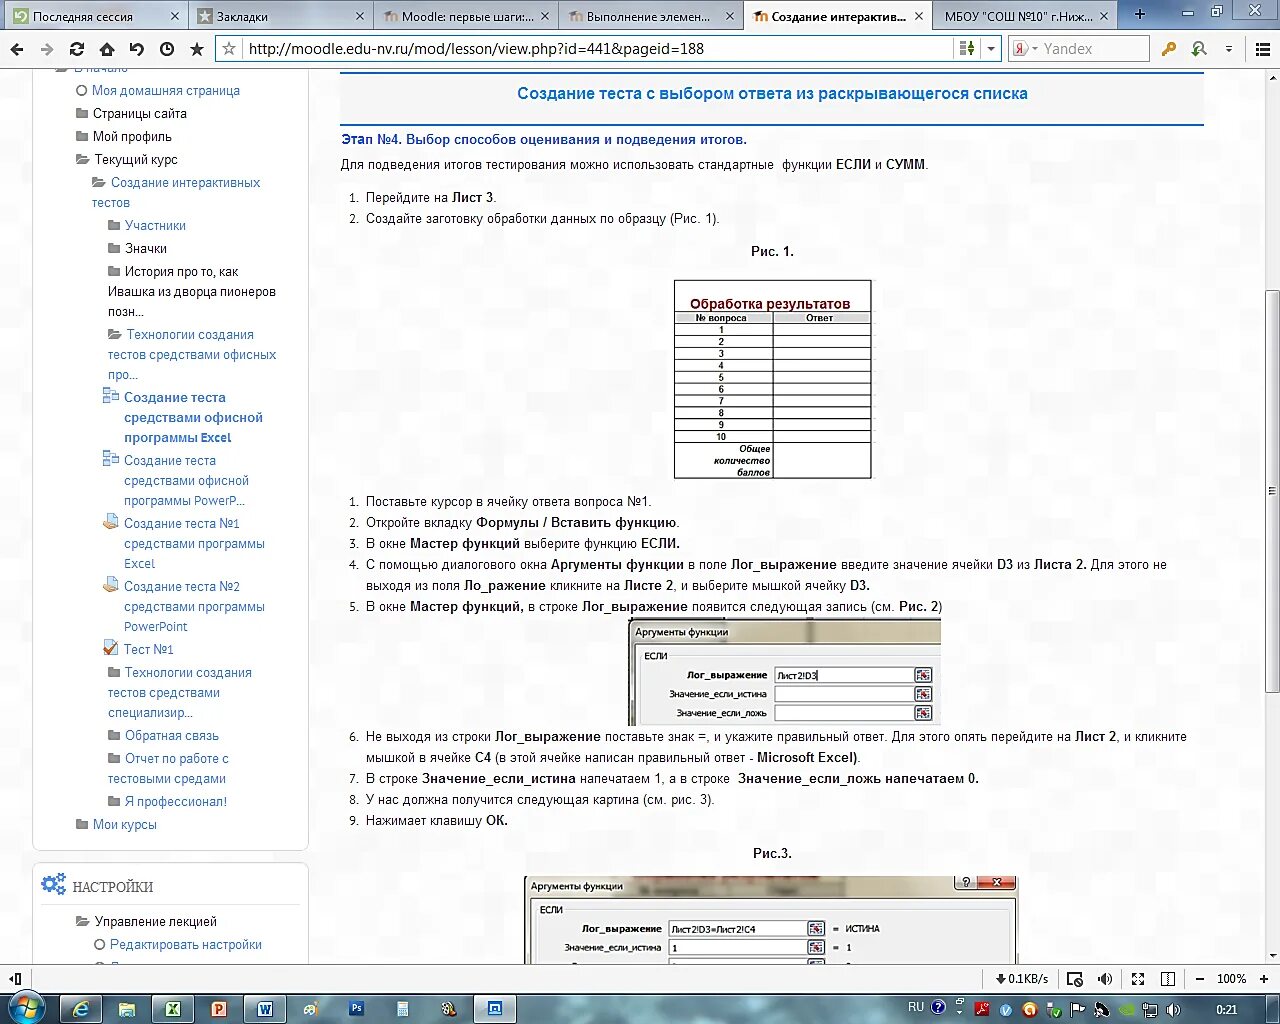Collapse the Текущий курс folder
1280x1024 pixels.
point(83,159)
